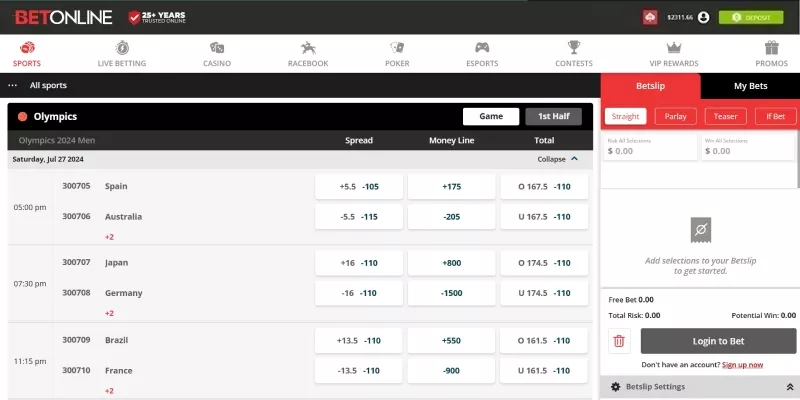
Task: Select over O 174.5 -110 total
Action: (544, 263)
